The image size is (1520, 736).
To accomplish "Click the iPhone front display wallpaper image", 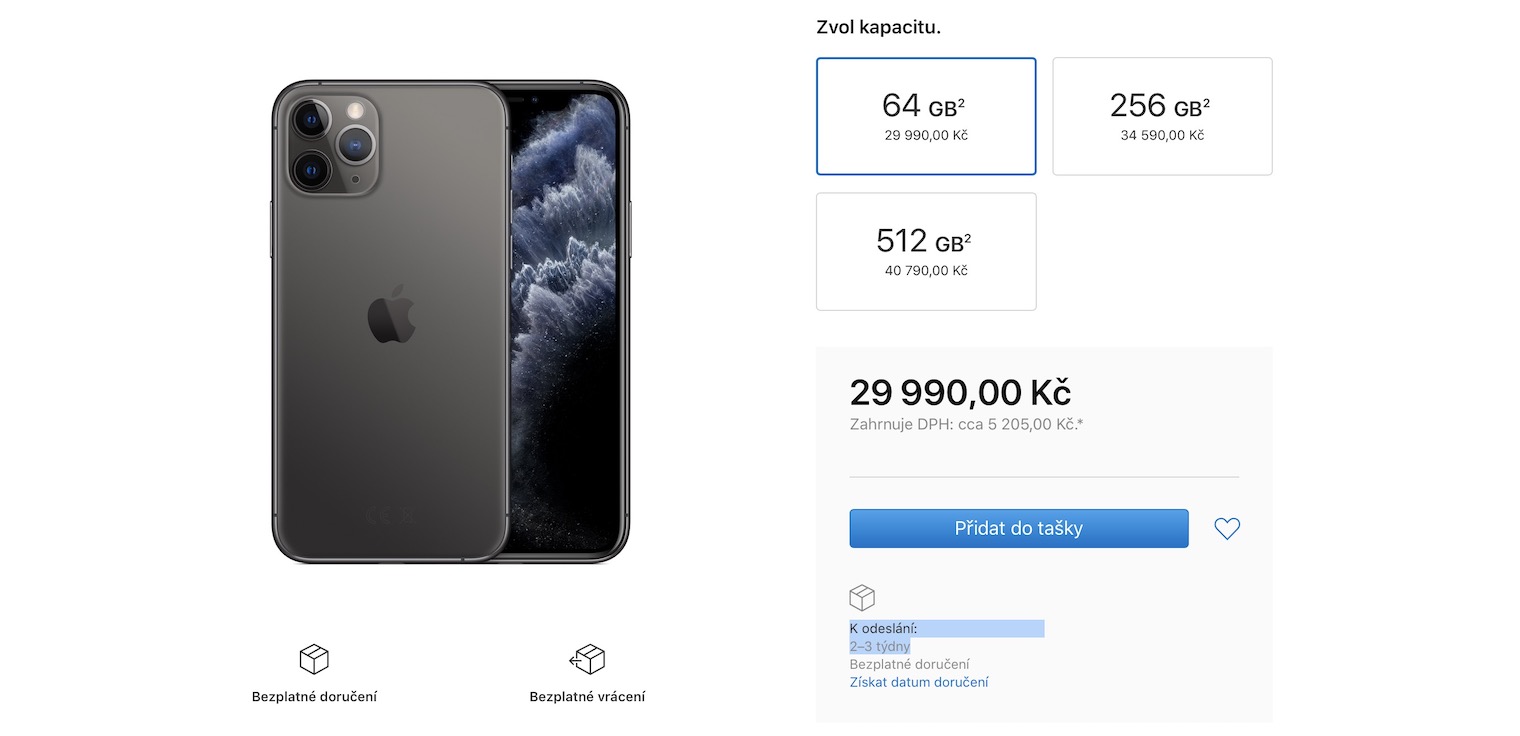I will (x=567, y=300).
